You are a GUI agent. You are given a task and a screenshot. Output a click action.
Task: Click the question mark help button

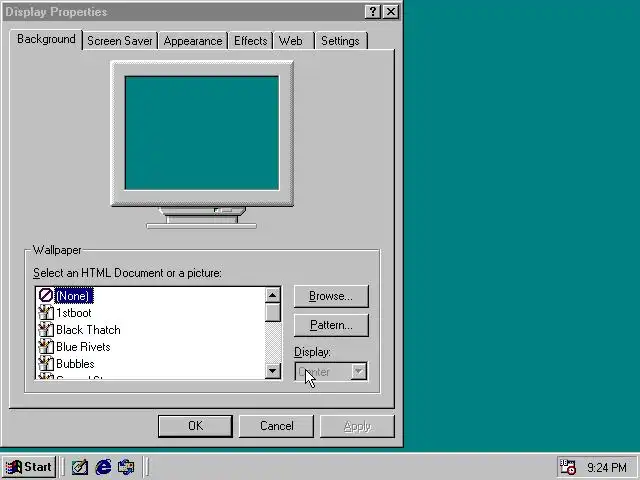(373, 12)
